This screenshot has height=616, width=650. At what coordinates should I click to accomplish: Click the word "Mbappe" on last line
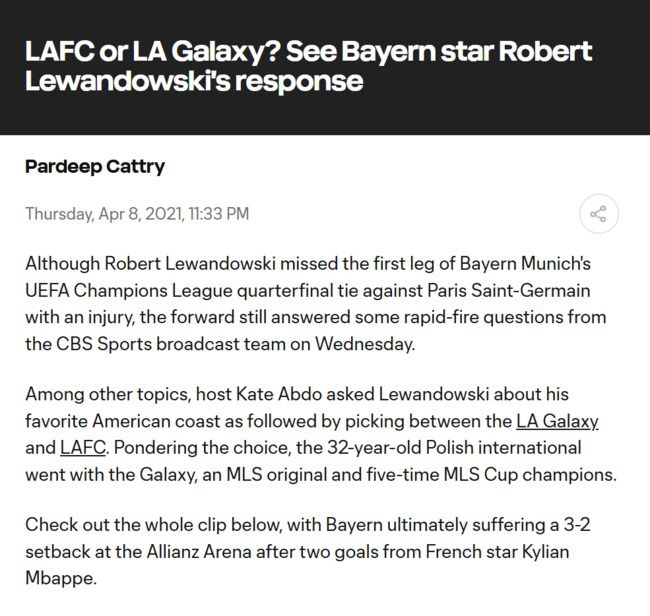point(61,577)
